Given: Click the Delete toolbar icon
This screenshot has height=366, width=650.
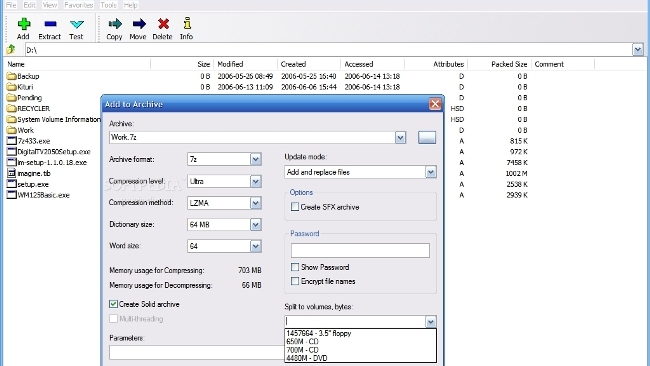Looking at the screenshot, I should 163,24.
